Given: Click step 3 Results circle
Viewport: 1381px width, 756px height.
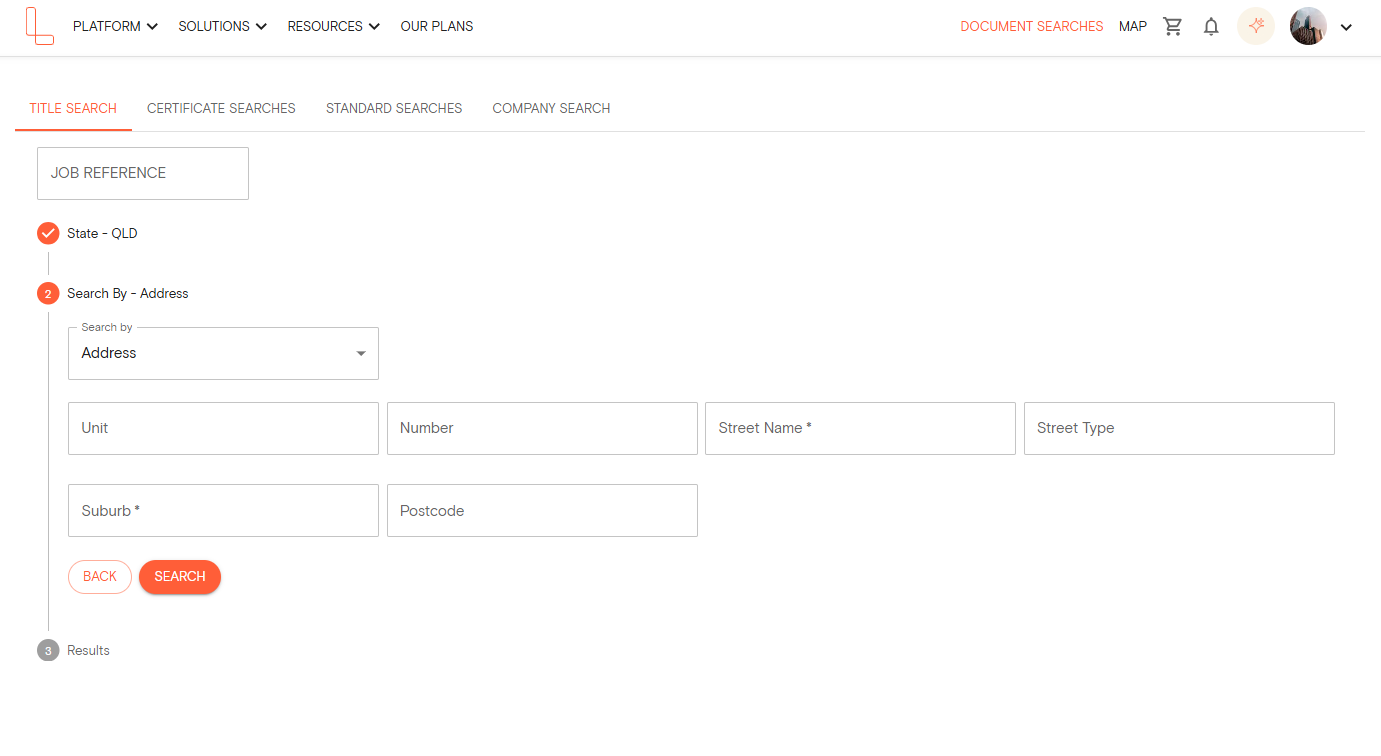Looking at the screenshot, I should pos(48,650).
